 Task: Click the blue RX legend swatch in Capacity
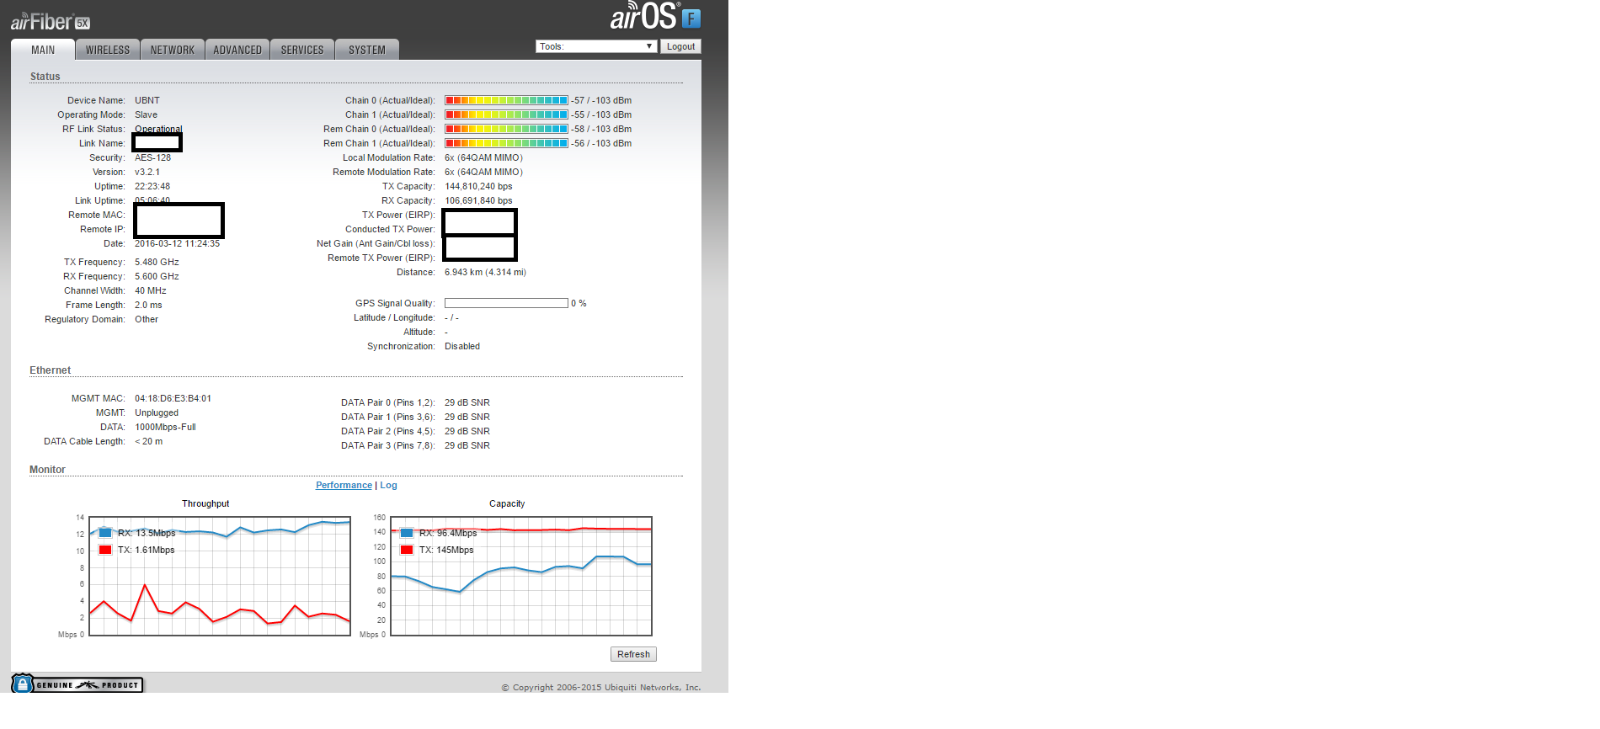[x=407, y=533]
